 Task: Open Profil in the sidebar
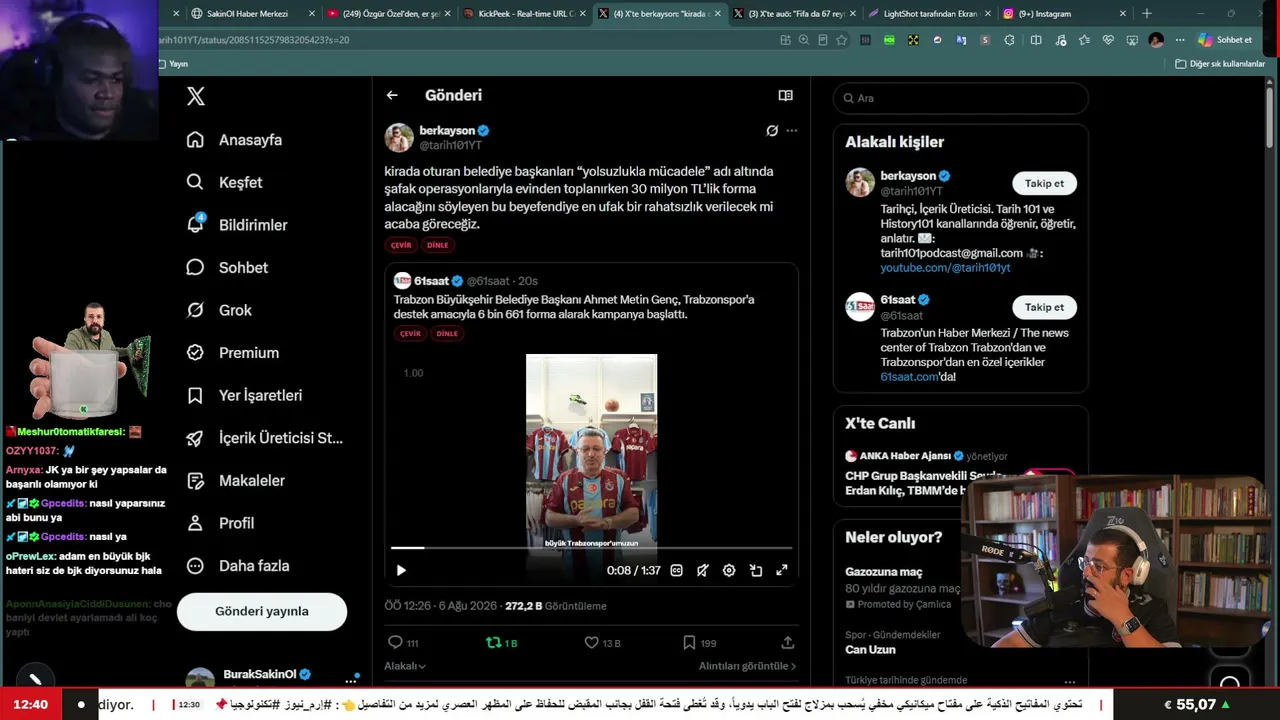[221, 523]
